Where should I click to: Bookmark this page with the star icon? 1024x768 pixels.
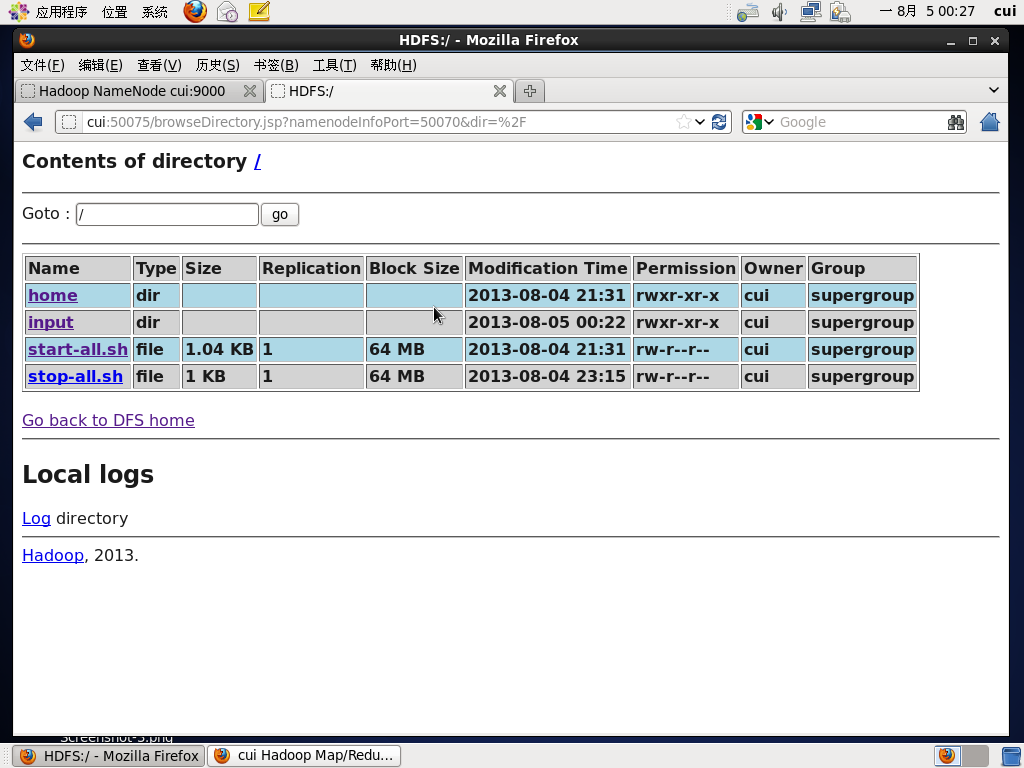pyautogui.click(x=683, y=122)
